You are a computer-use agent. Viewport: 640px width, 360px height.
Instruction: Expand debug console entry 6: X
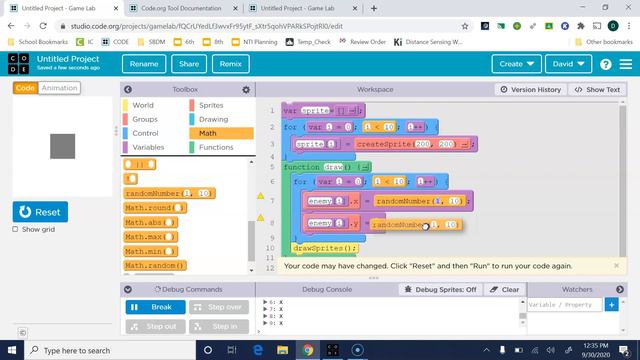pos(265,302)
